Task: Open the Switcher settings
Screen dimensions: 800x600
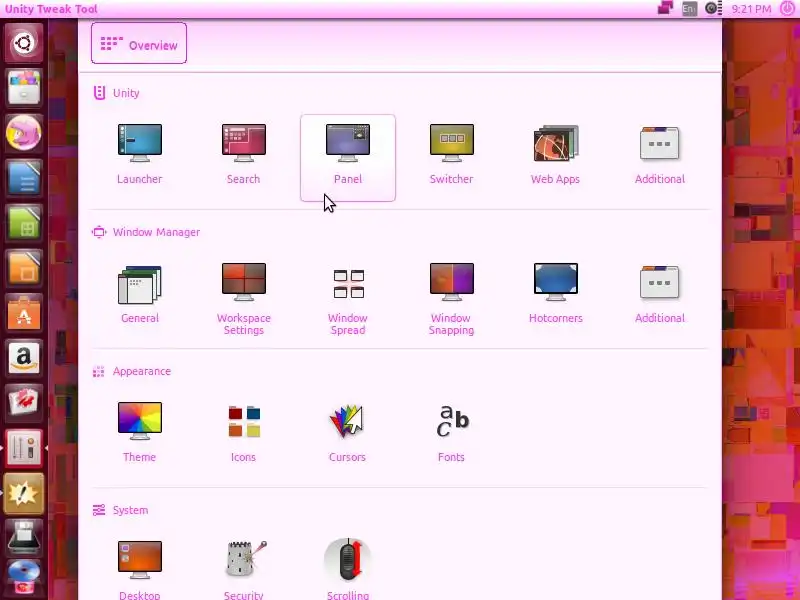Action: (x=452, y=155)
